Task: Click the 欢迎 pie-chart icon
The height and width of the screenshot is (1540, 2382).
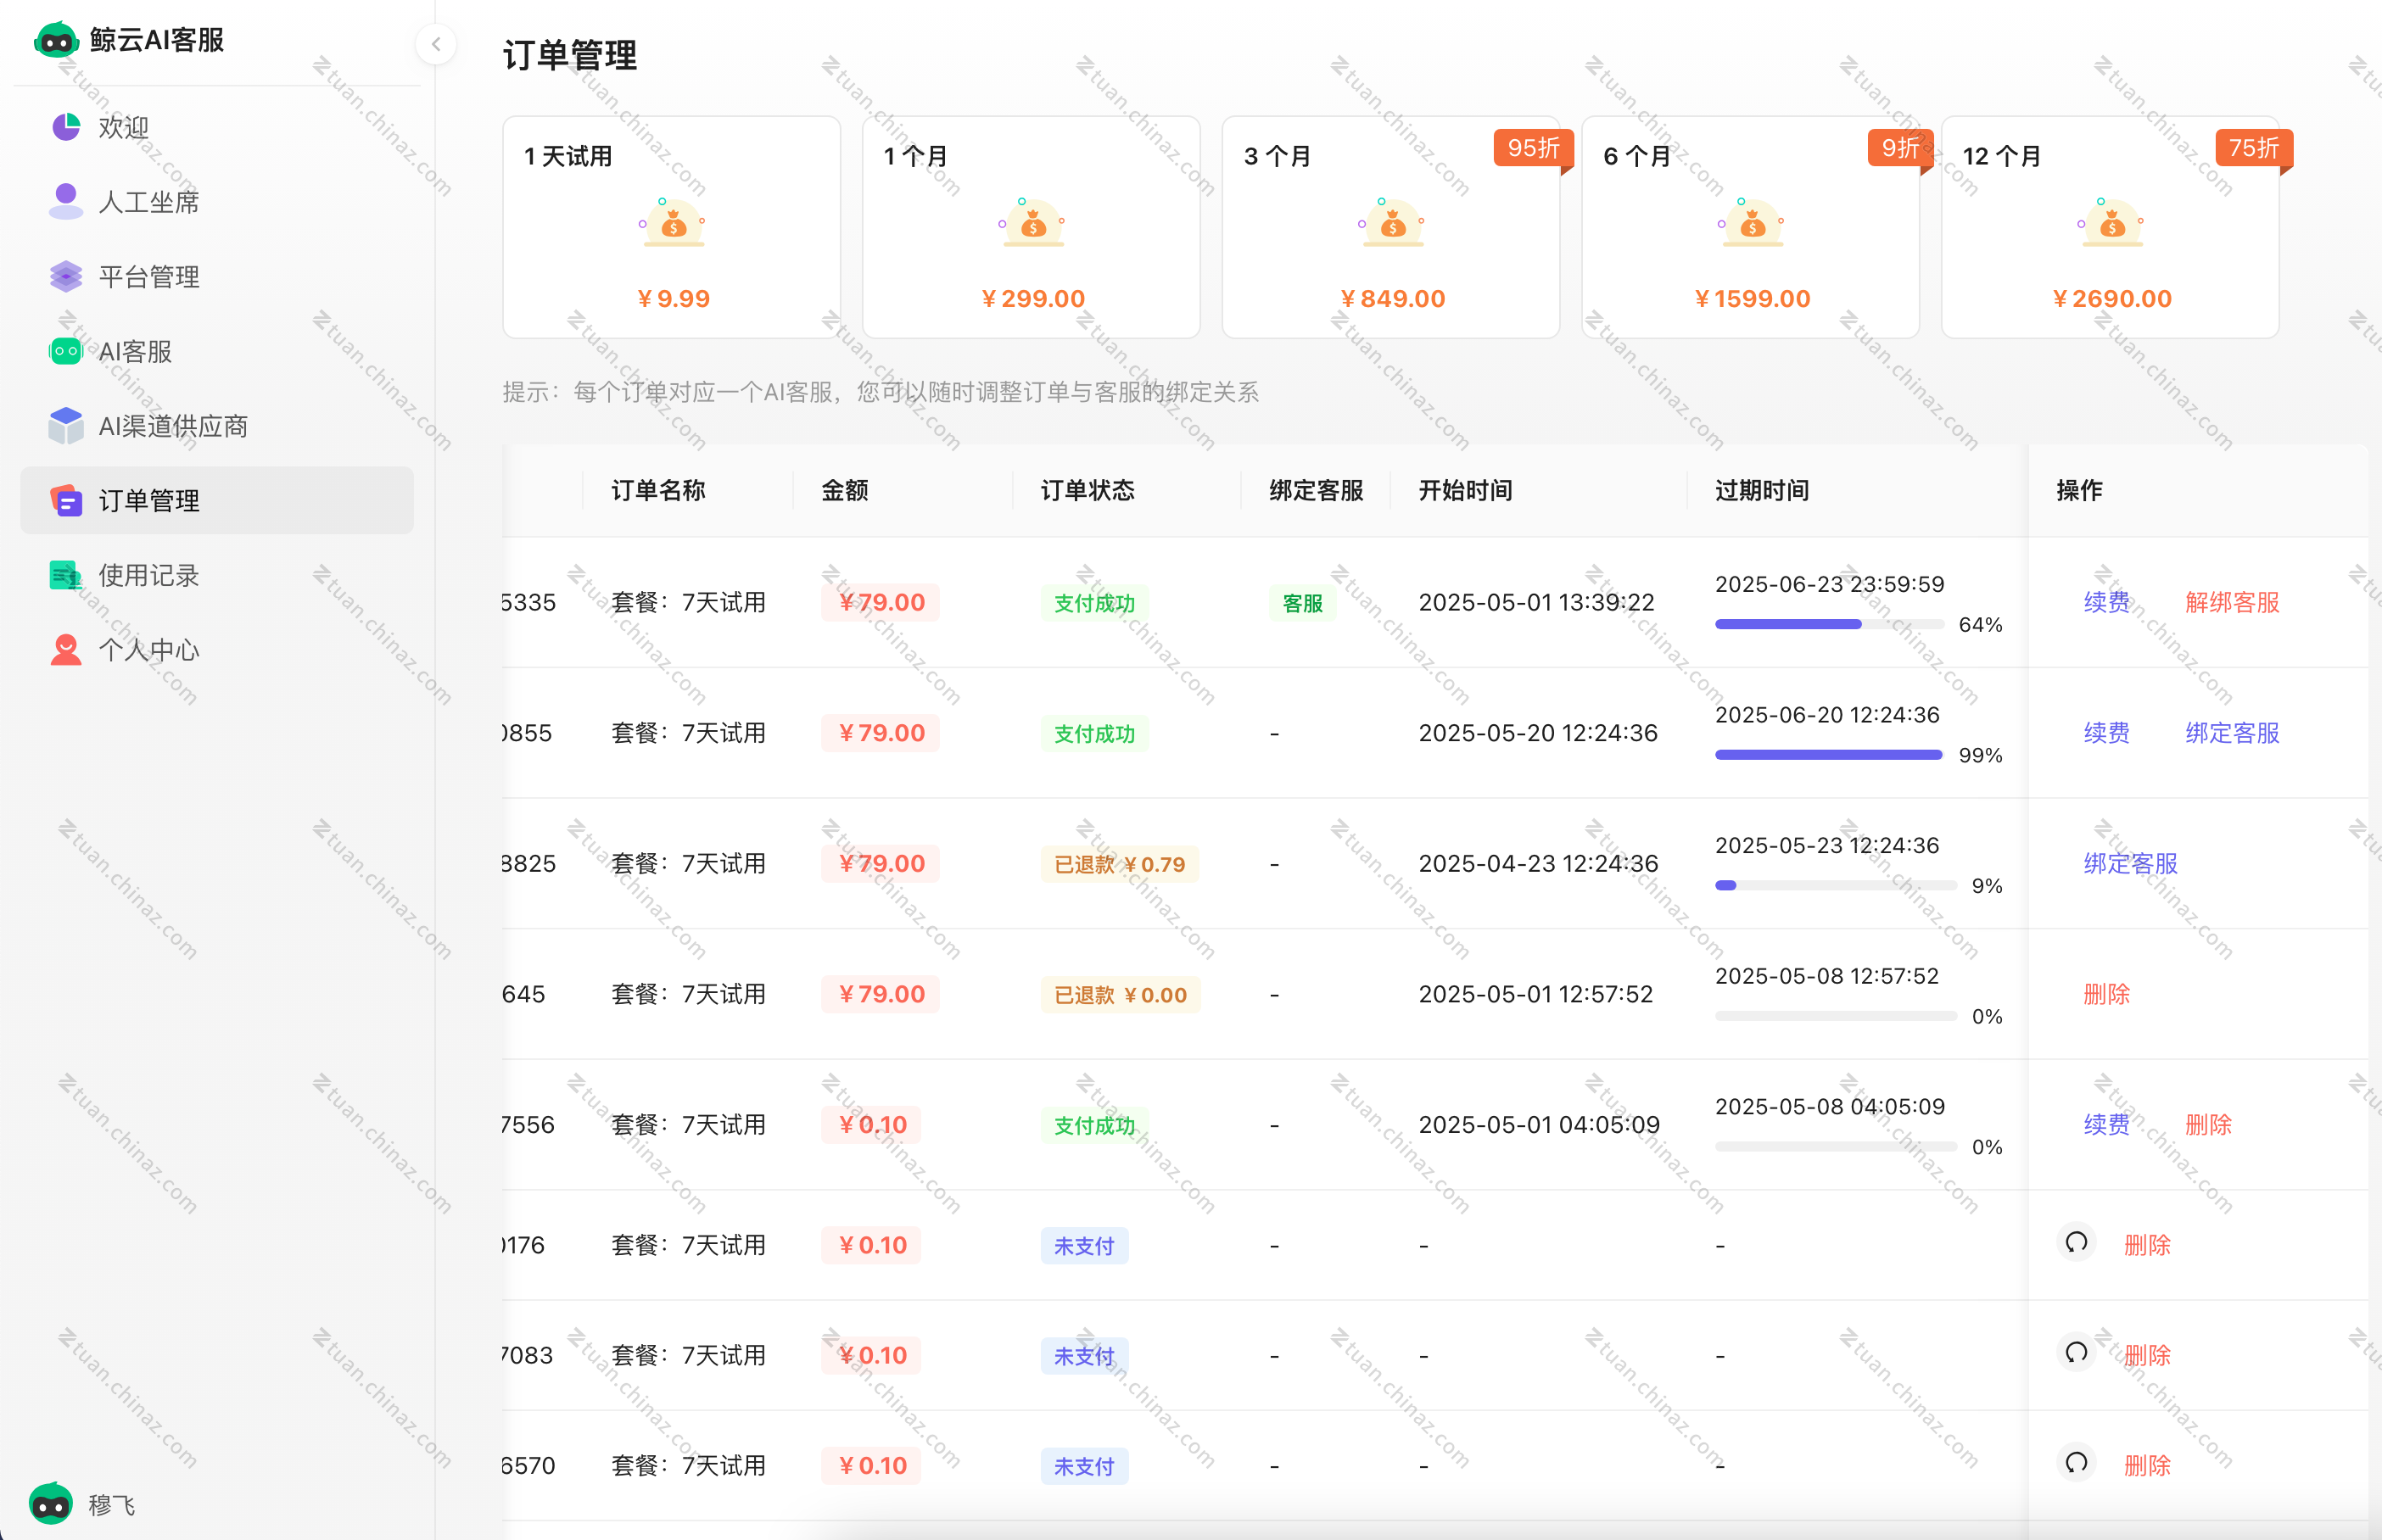Action: (x=66, y=127)
